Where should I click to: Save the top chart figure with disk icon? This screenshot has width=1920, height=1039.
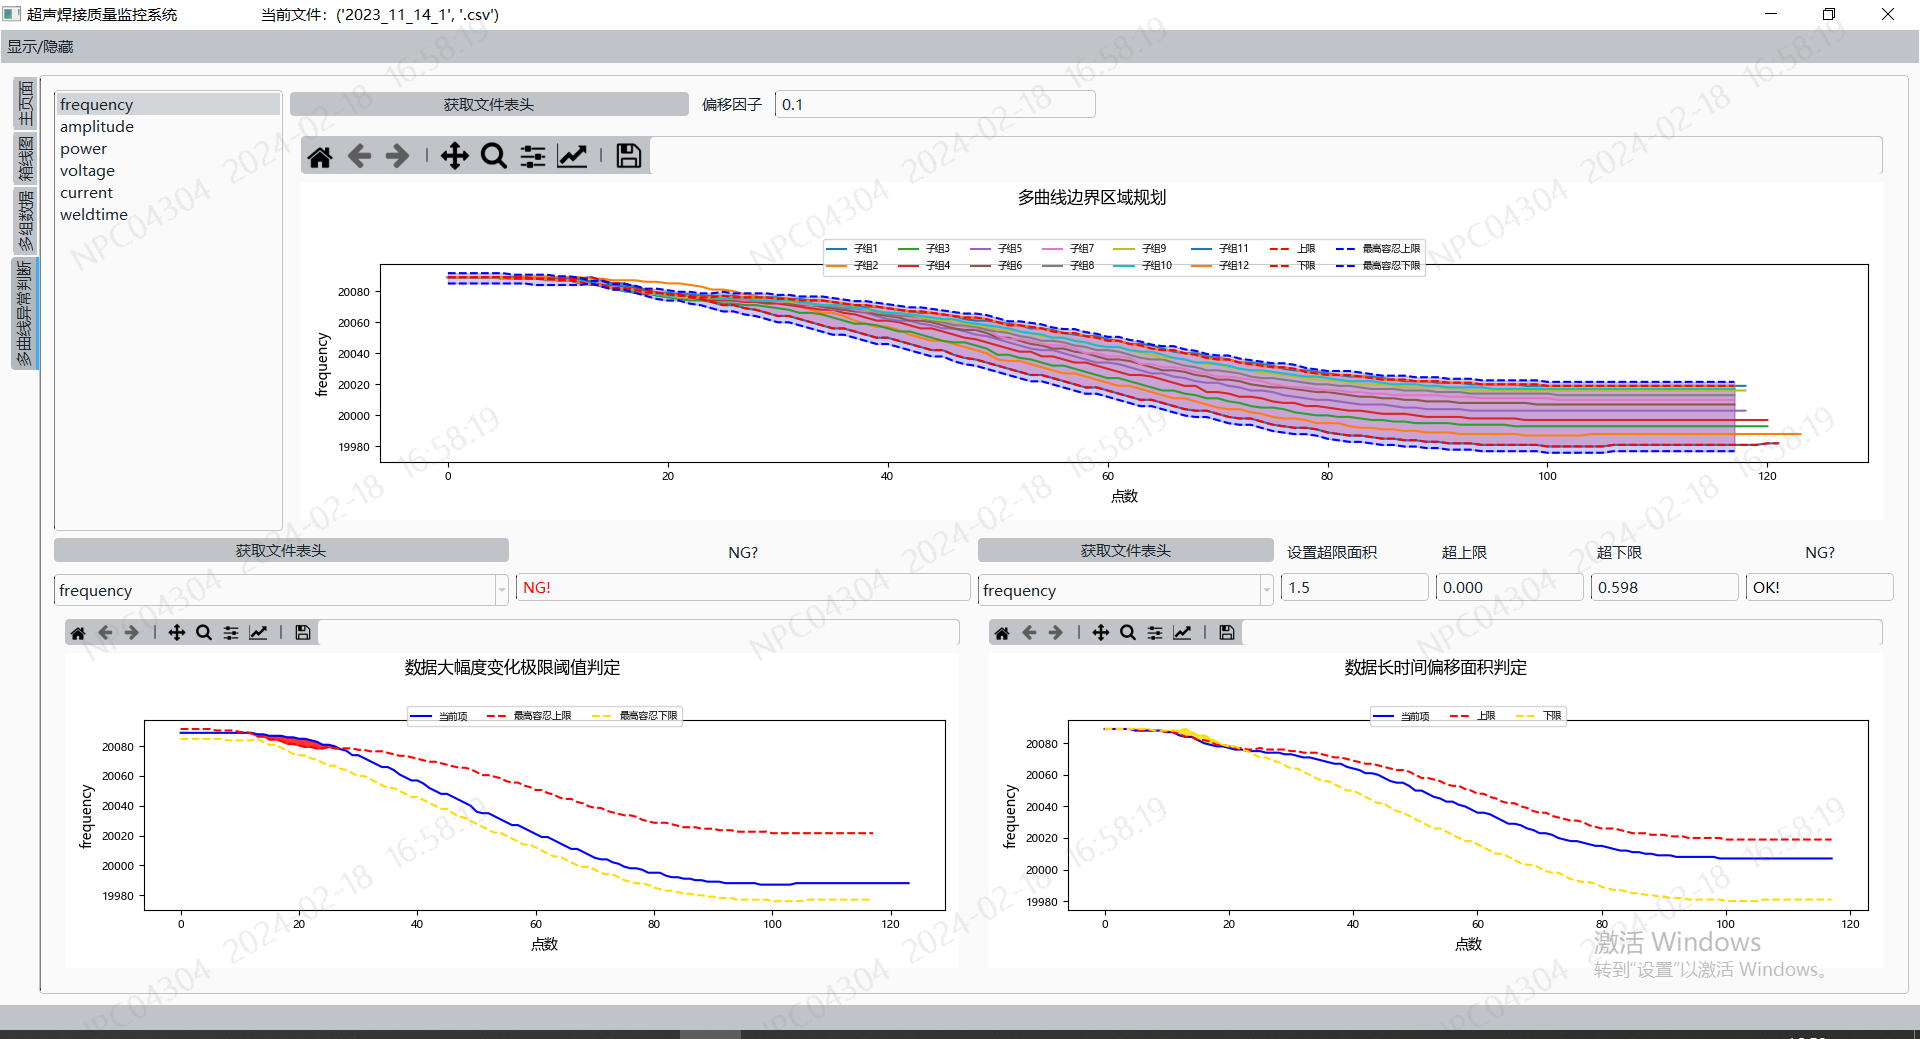point(628,156)
